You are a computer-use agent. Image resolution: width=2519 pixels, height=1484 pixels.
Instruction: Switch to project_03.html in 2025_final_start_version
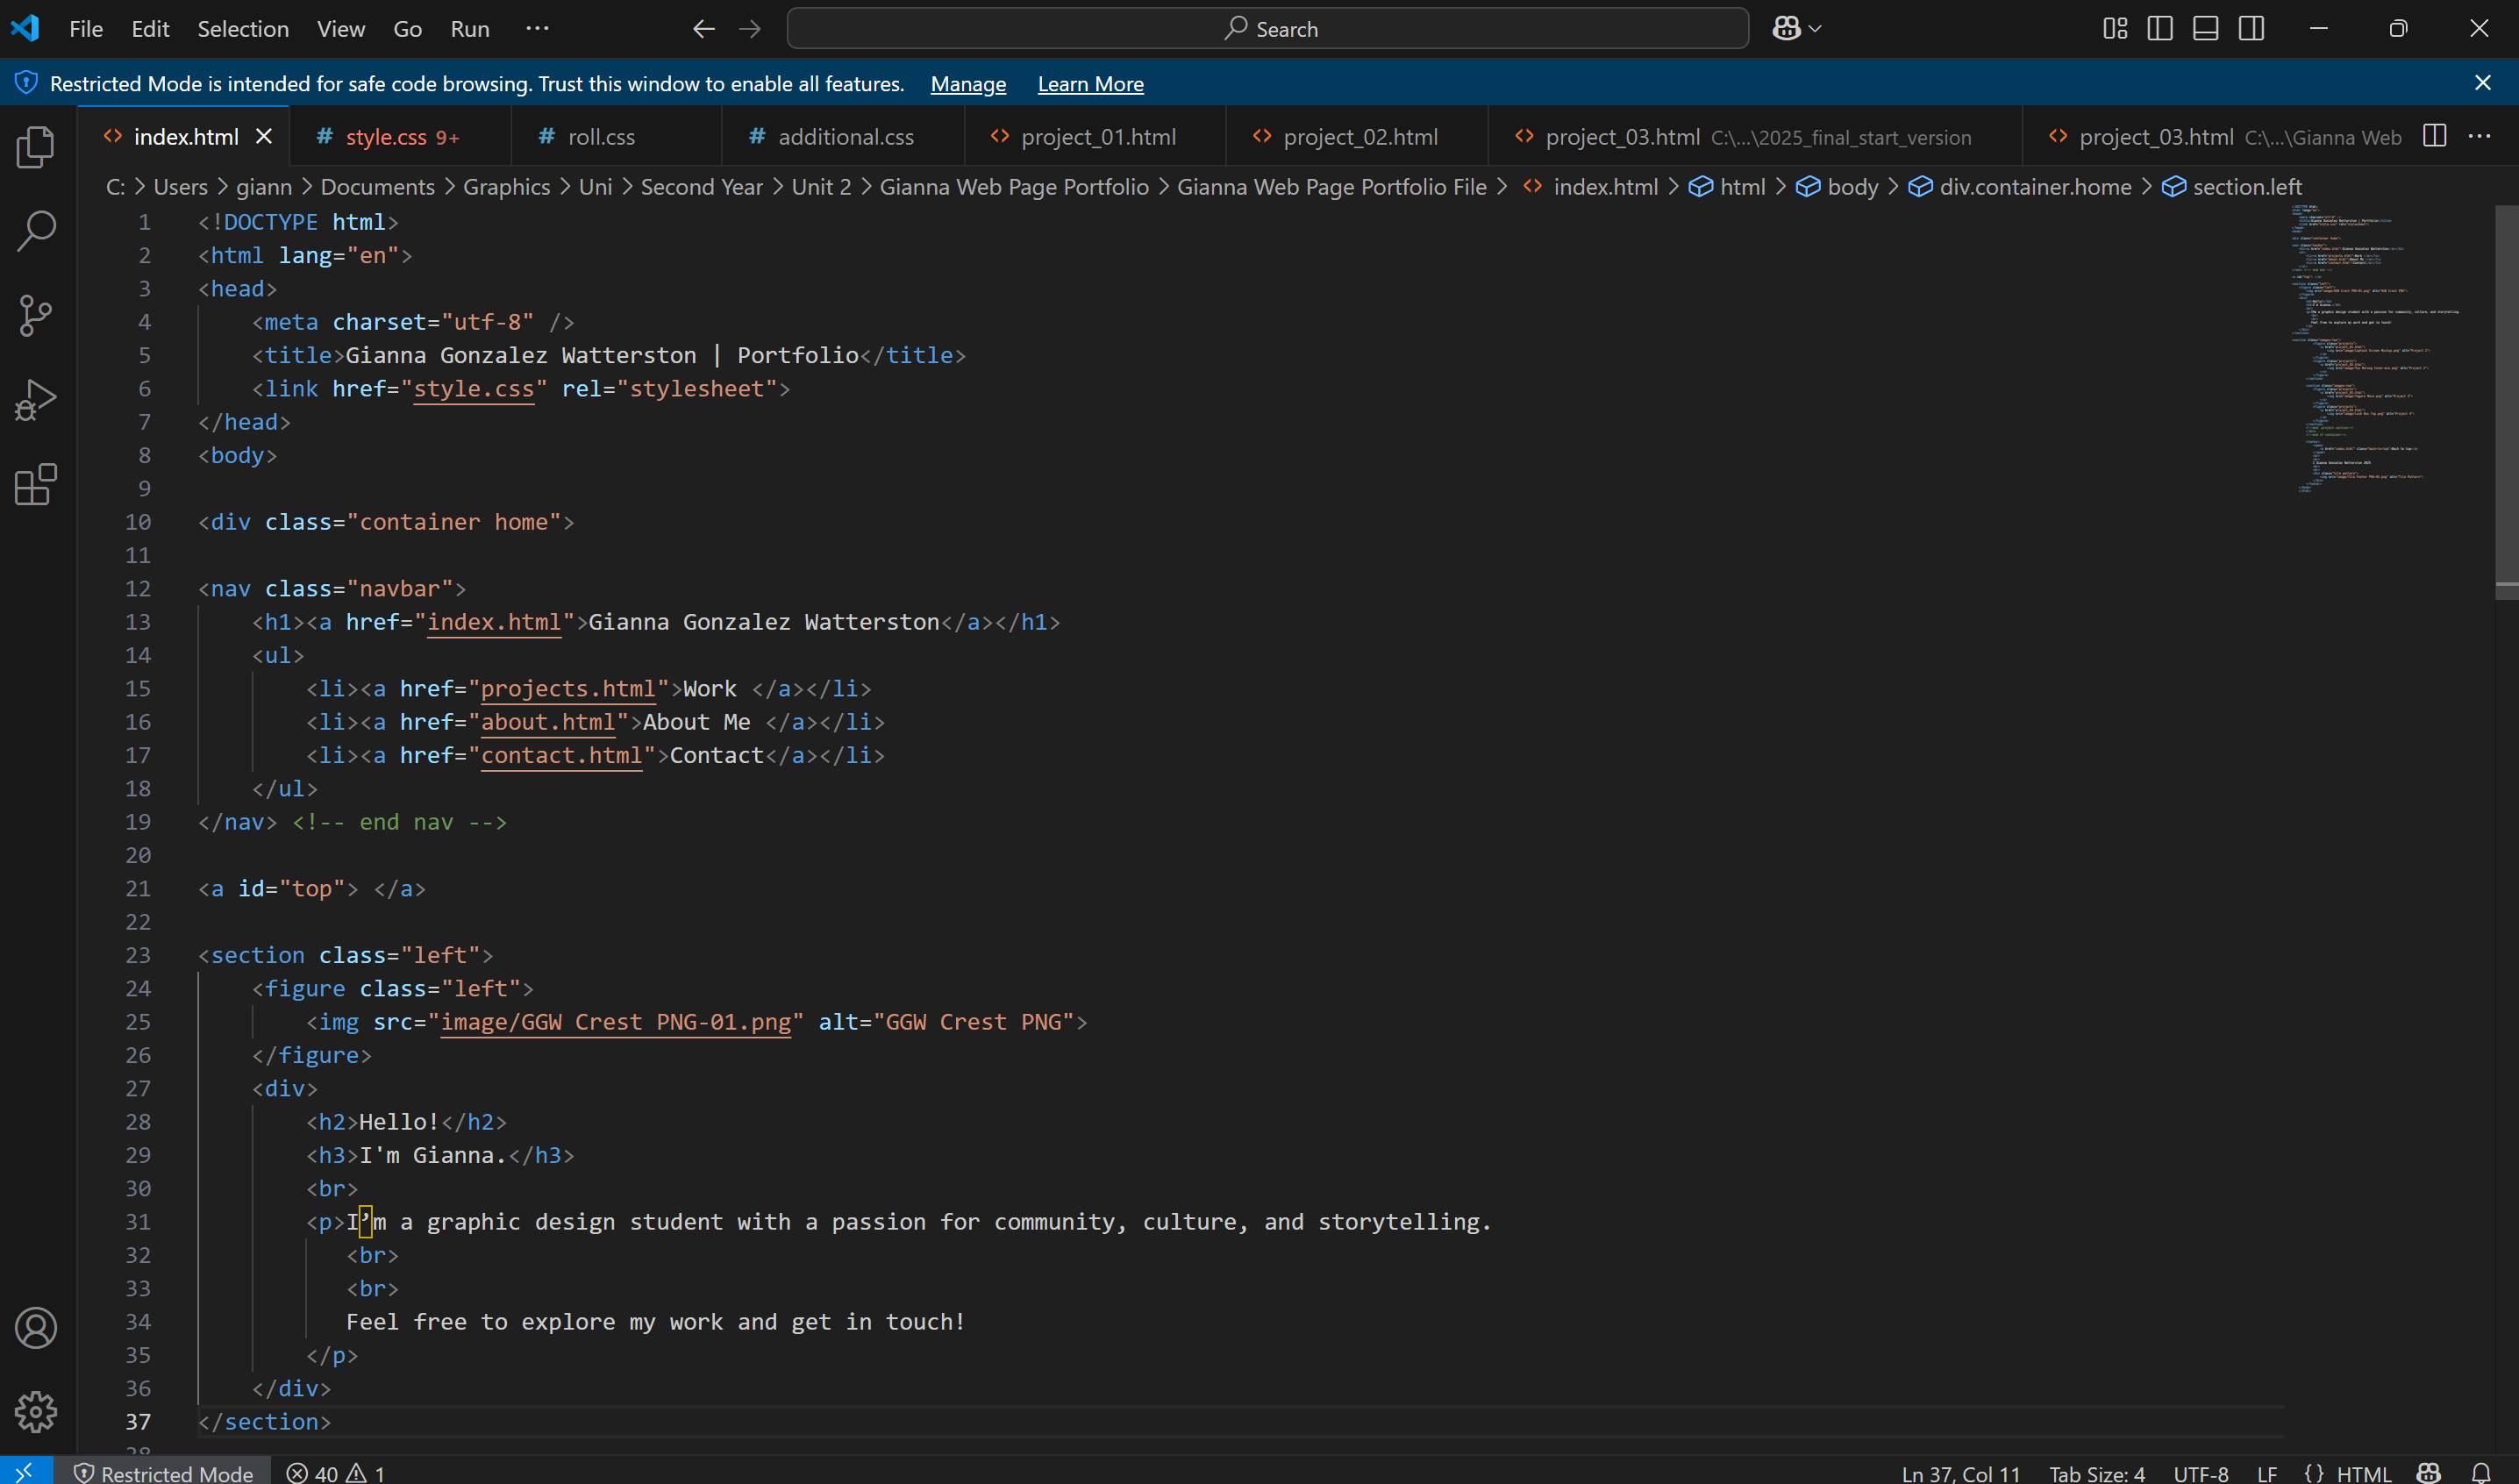tap(1755, 137)
